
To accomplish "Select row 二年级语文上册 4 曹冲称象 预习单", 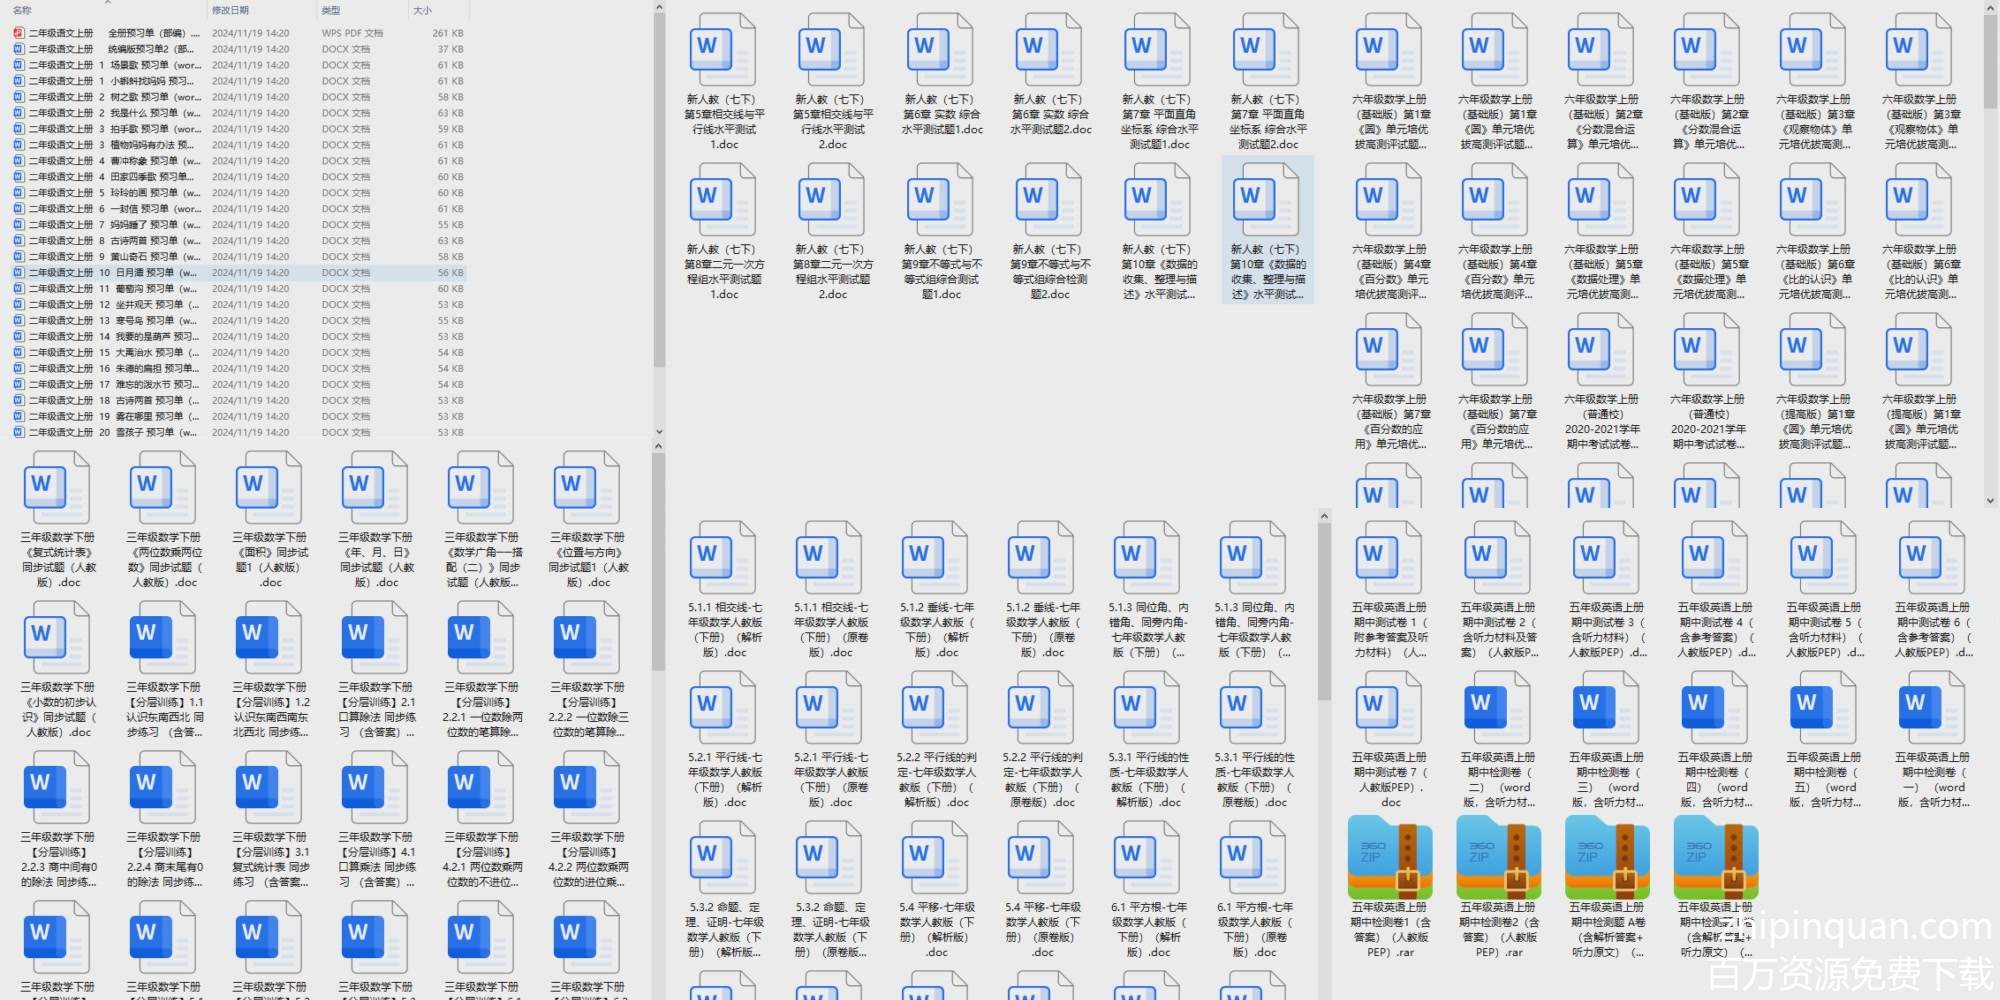I will (x=238, y=161).
